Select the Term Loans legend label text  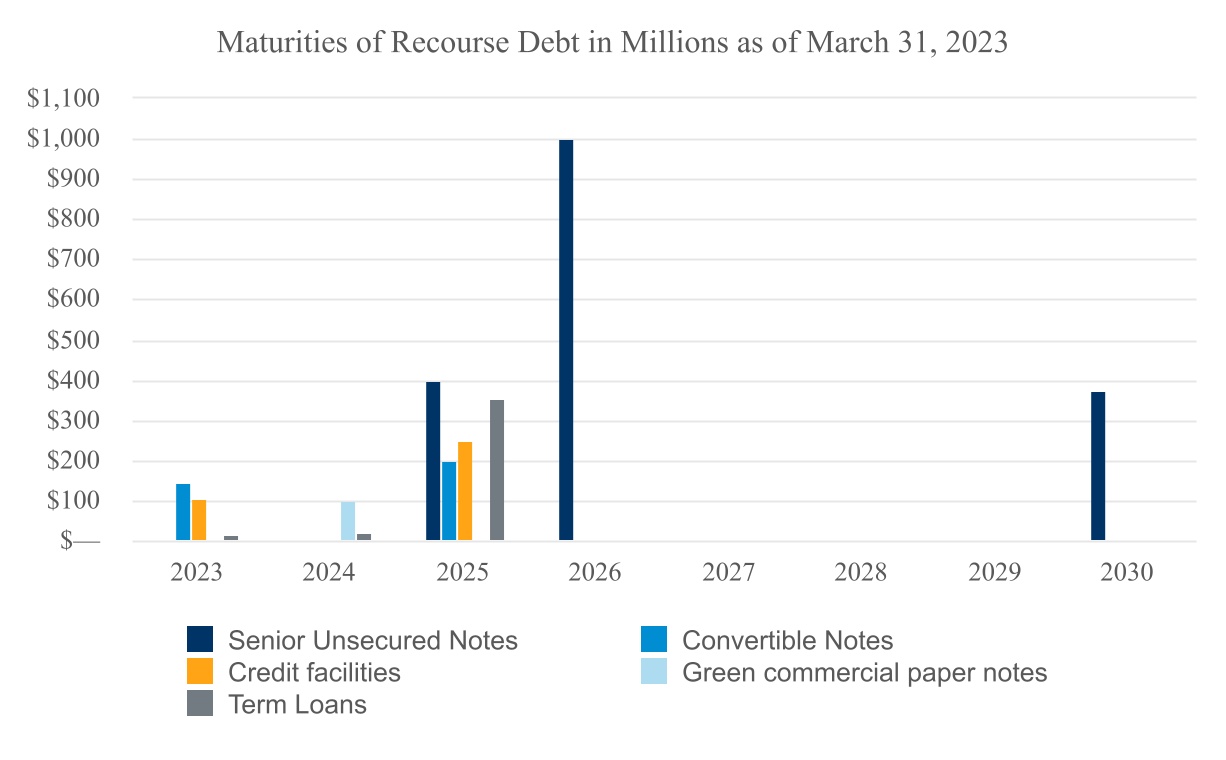[x=297, y=704]
